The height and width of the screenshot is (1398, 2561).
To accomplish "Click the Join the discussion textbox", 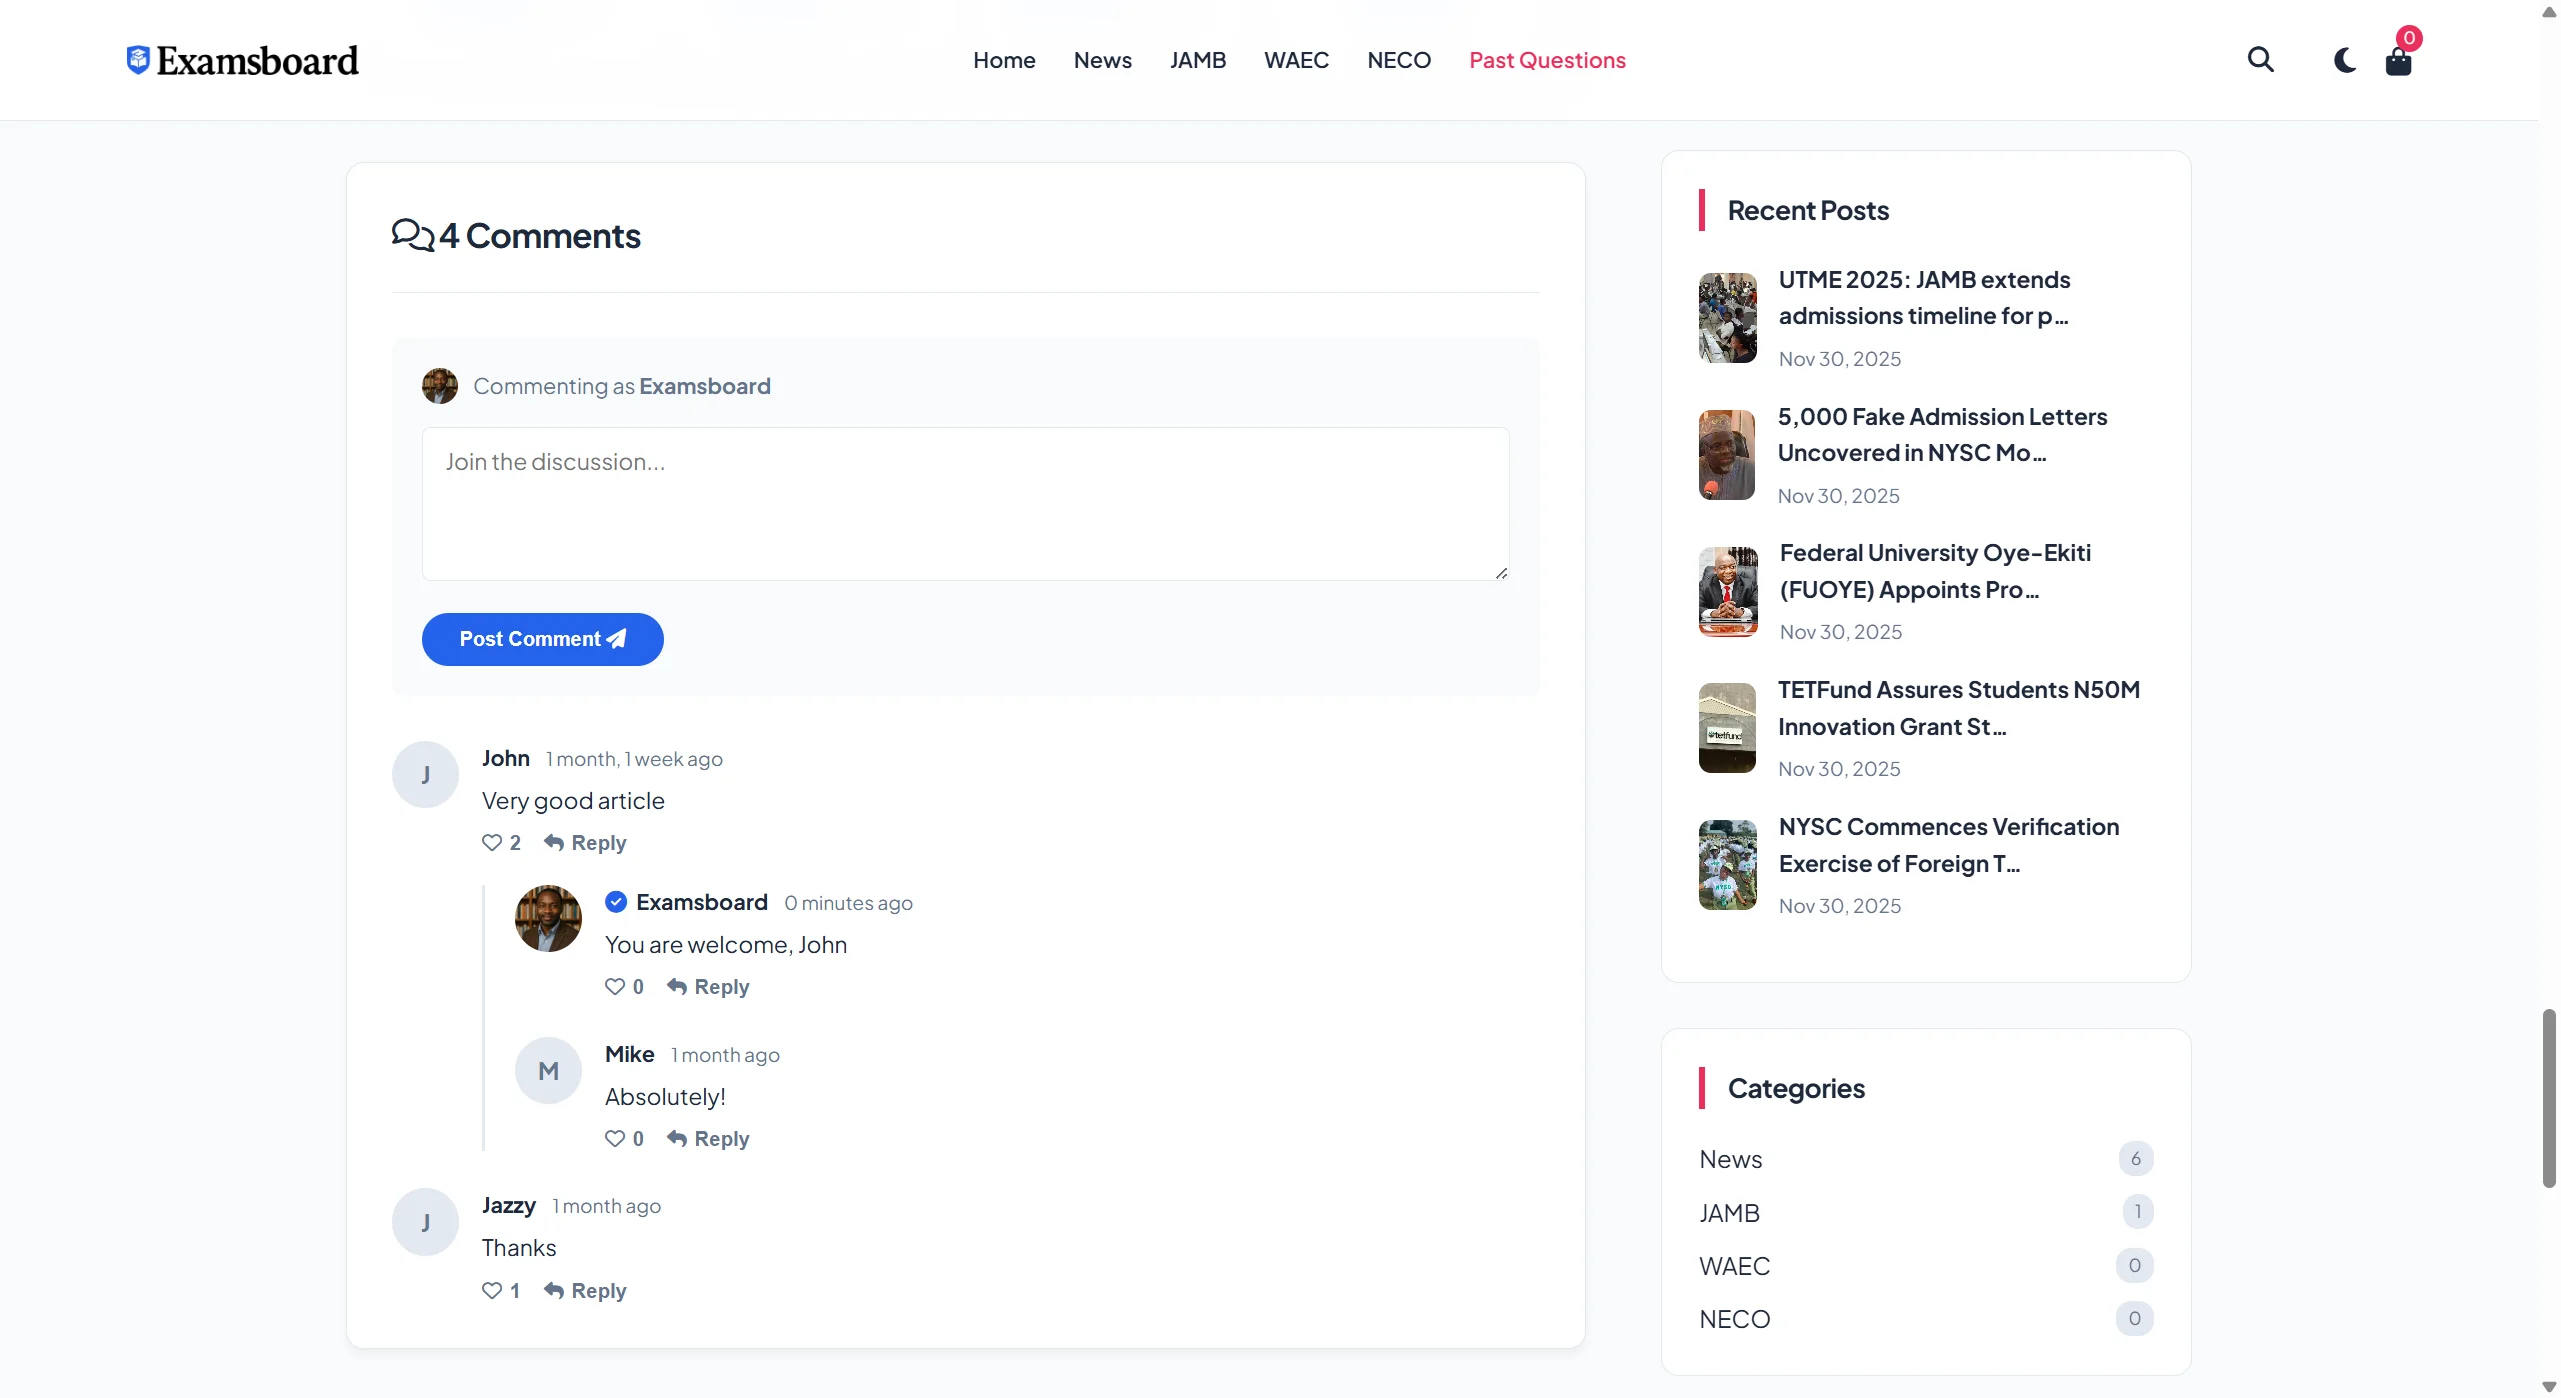I will (x=965, y=503).
